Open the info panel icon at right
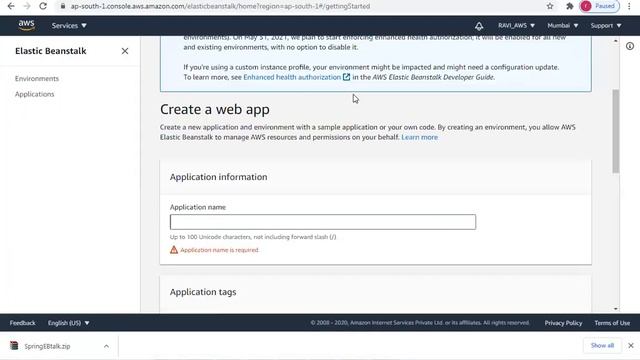 [630, 46]
